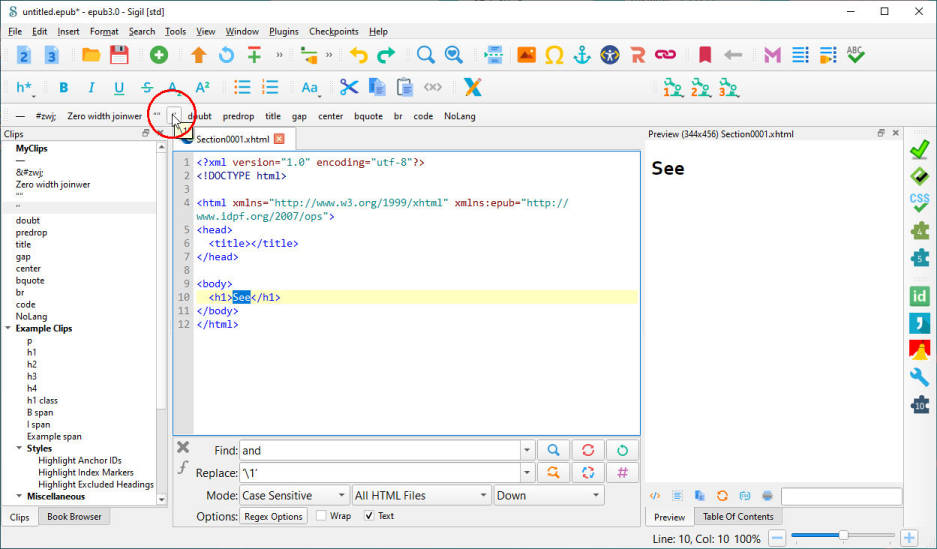Viewport: 937px width, 549px height.
Task: Click the Regex Options button
Action: (x=273, y=516)
